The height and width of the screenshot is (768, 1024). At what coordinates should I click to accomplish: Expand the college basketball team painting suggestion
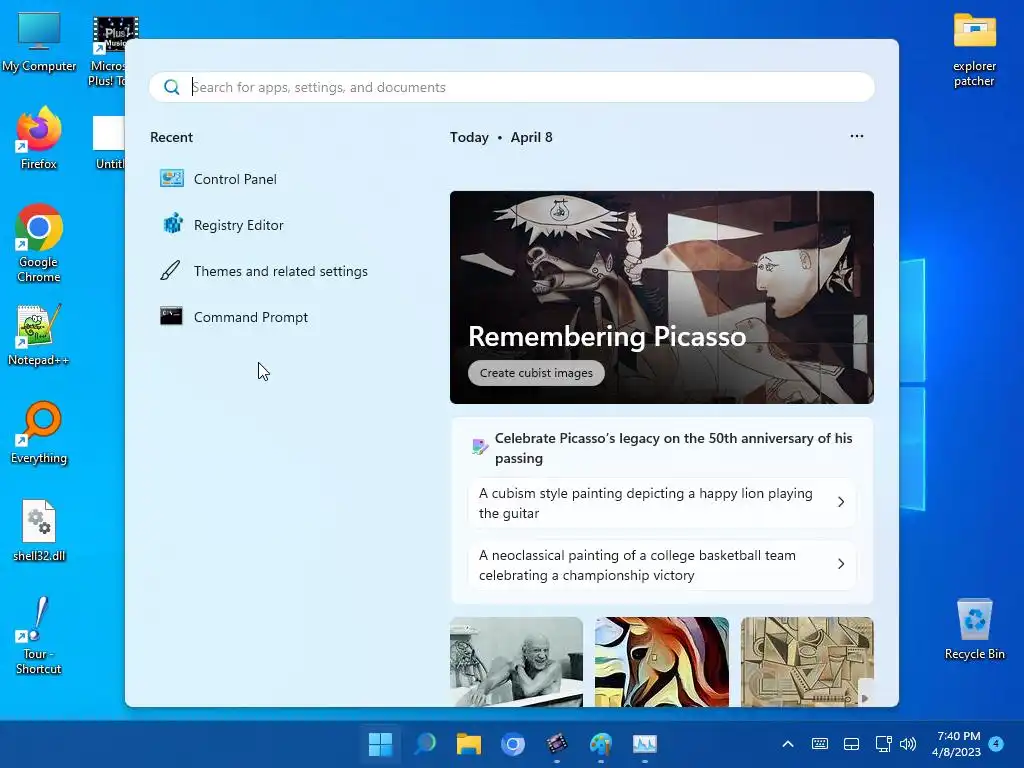coord(662,565)
